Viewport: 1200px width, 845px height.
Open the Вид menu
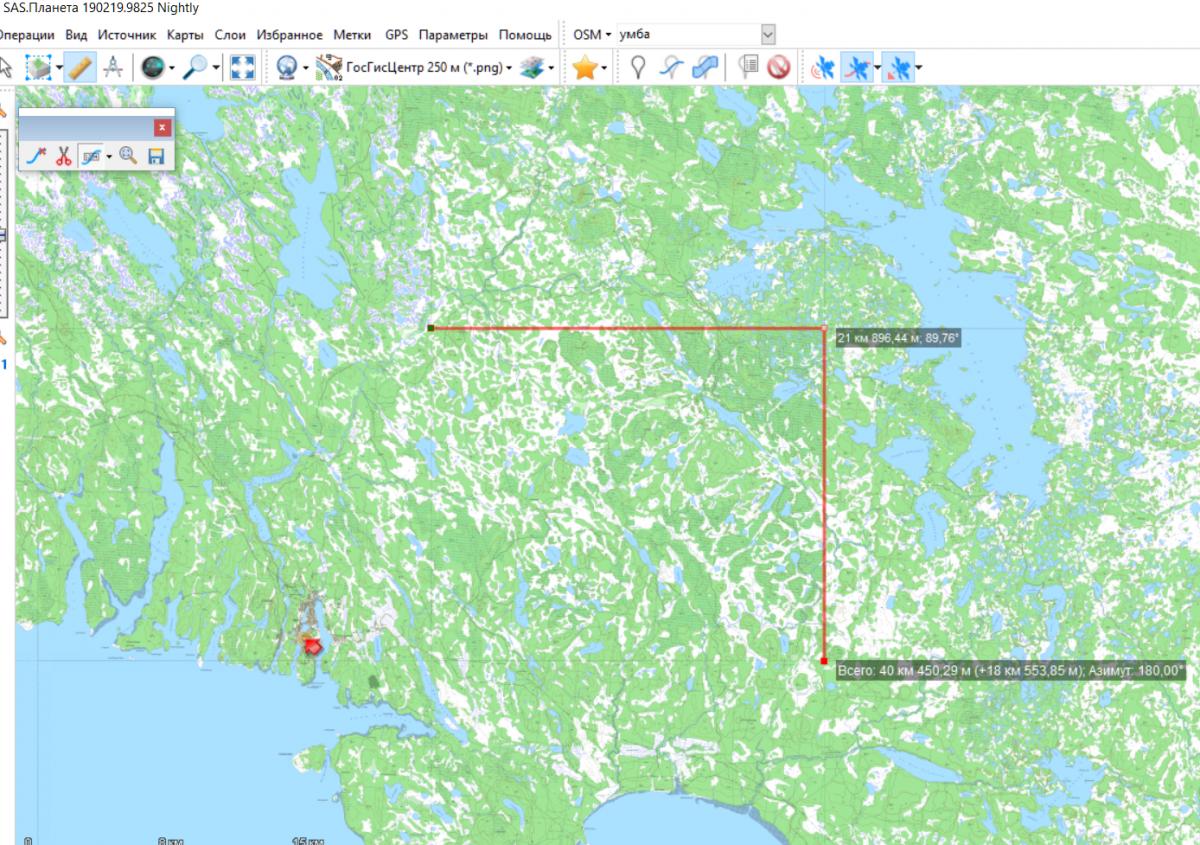click(x=76, y=34)
